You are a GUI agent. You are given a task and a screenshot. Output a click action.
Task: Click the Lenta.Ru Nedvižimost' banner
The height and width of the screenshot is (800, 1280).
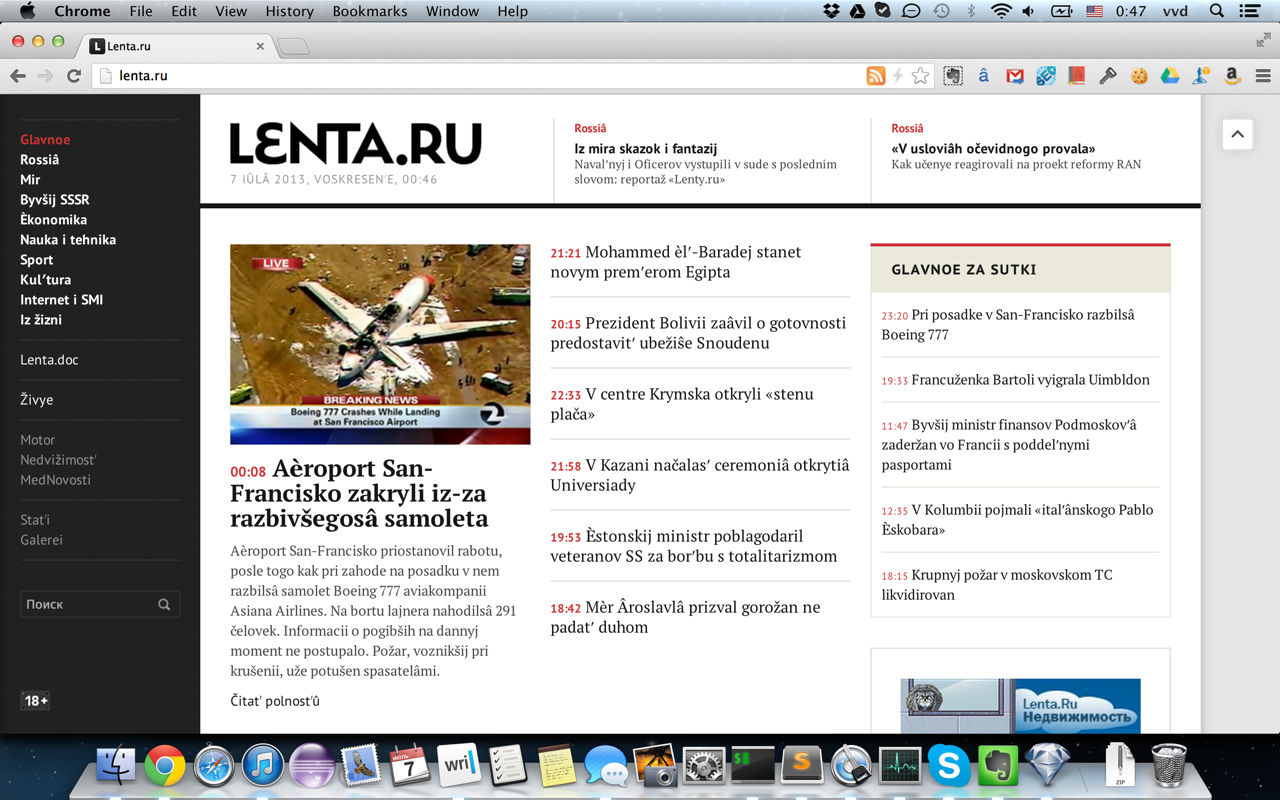1020,706
